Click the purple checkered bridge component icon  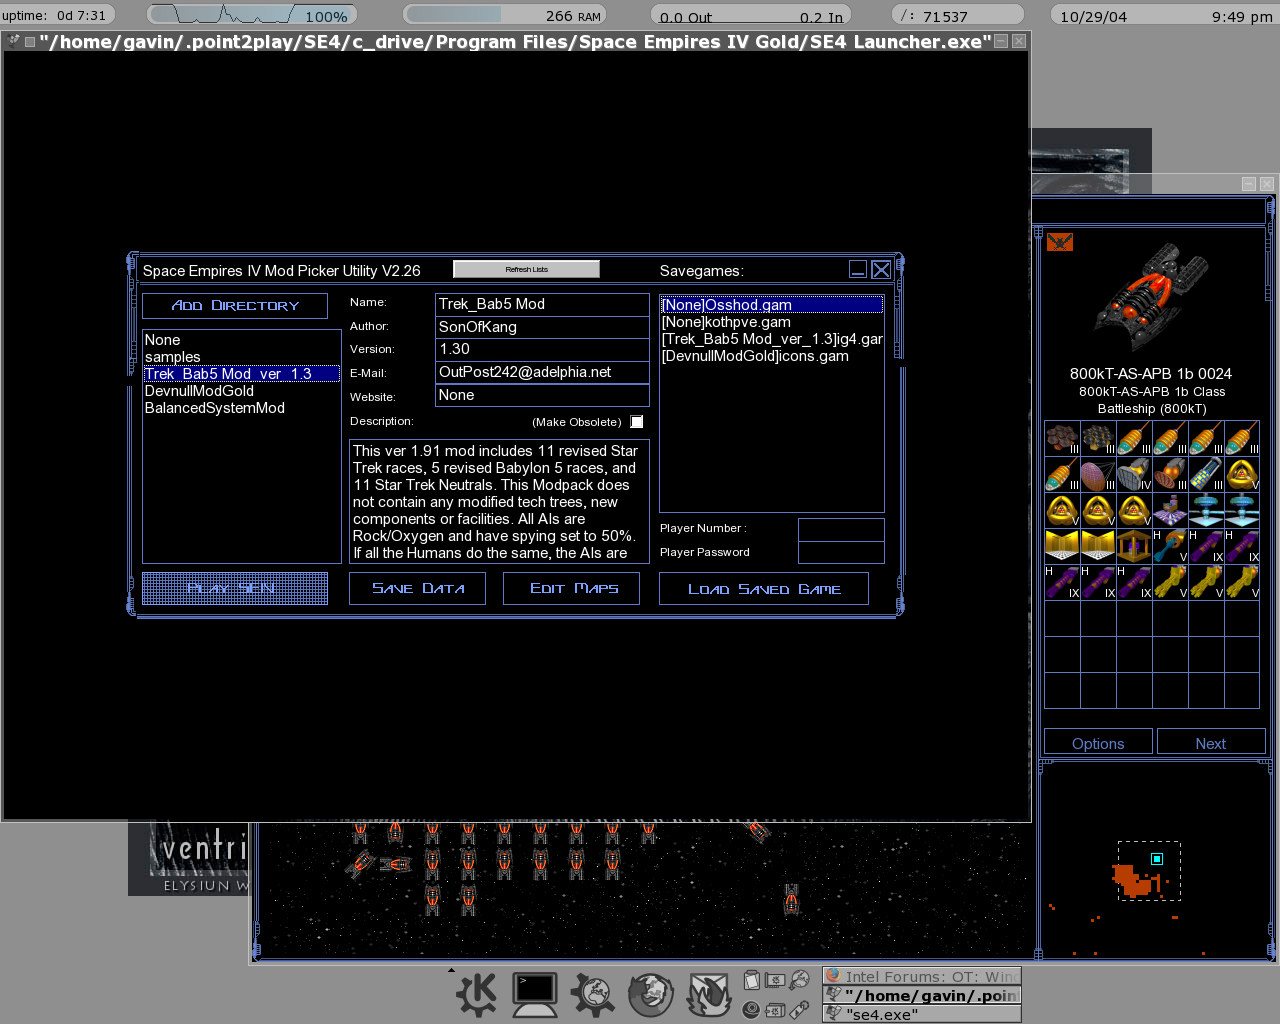point(1169,510)
